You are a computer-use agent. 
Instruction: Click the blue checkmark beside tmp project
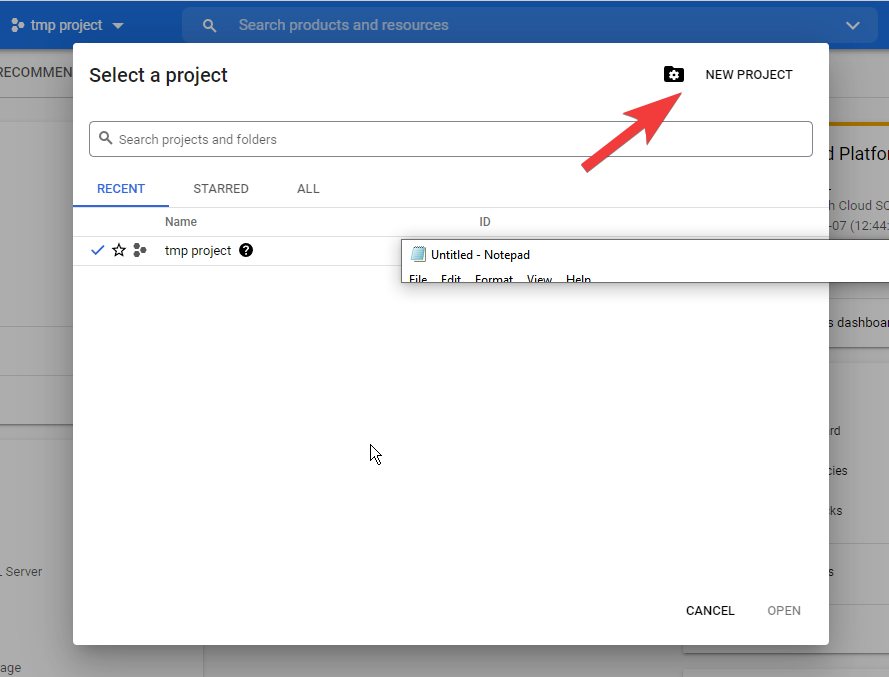point(97,251)
